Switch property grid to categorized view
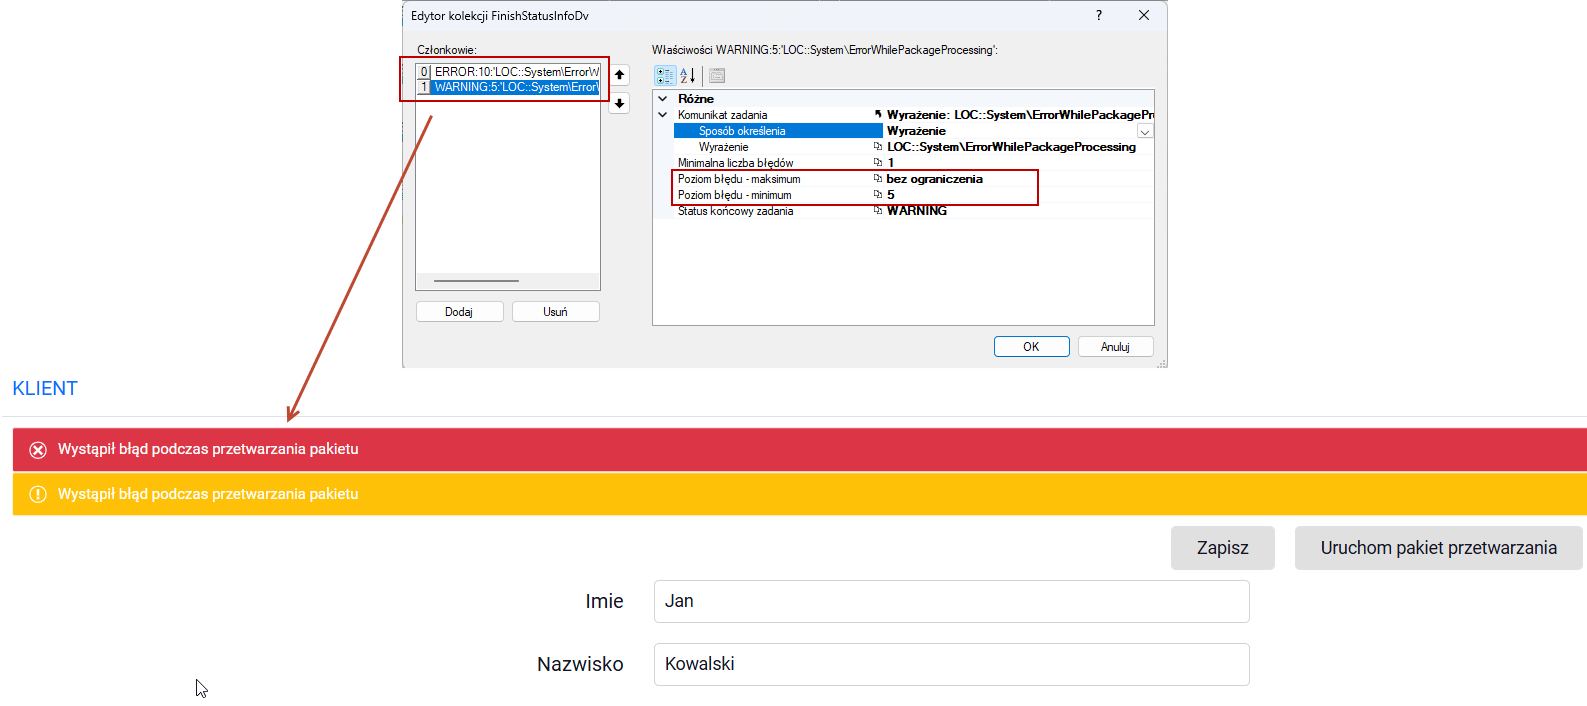 (665, 75)
